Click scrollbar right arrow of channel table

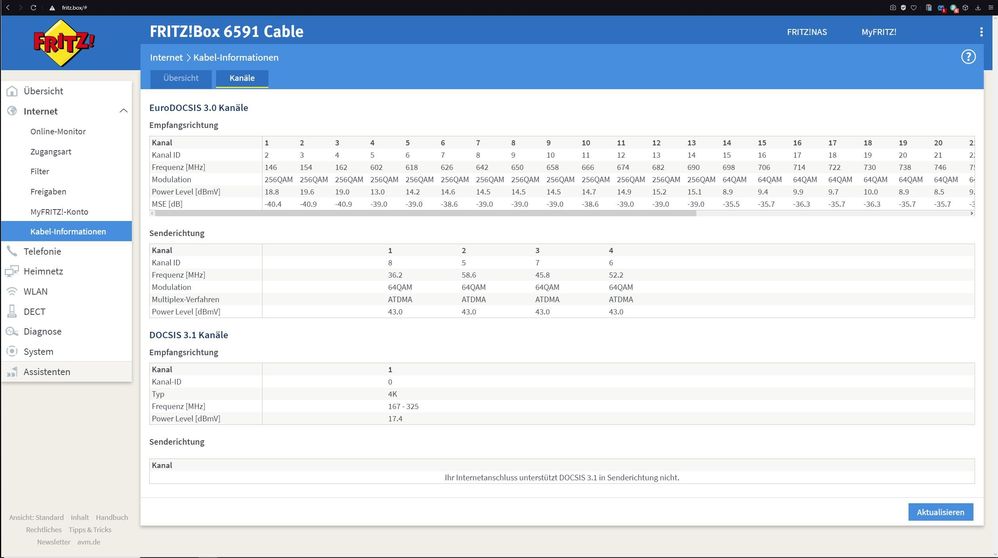pos(971,213)
